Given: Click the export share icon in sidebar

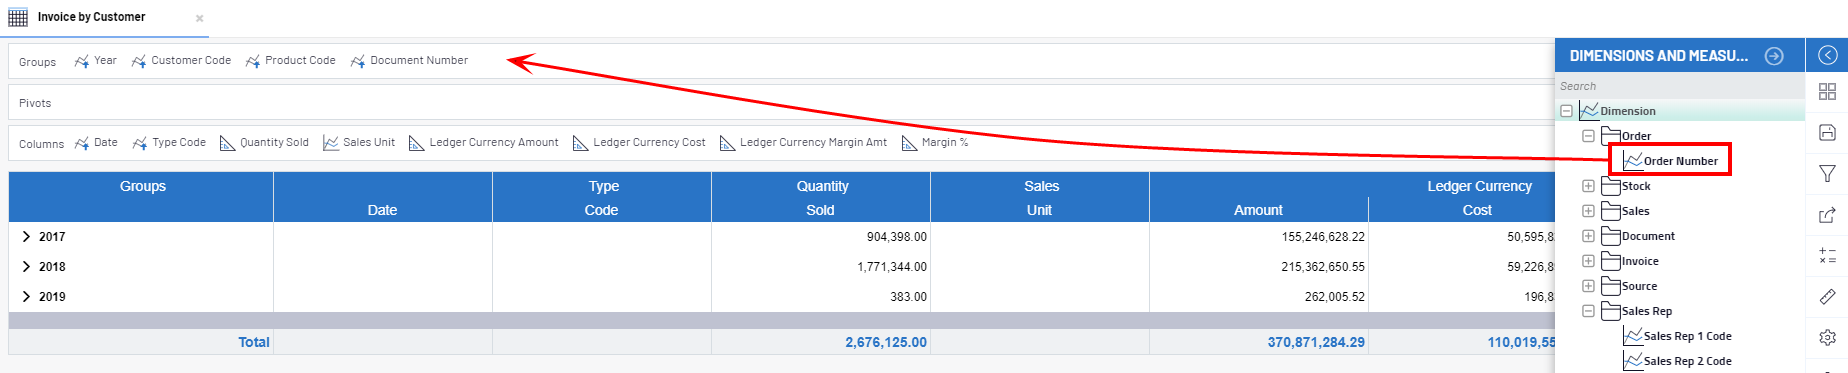Looking at the screenshot, I should (x=1827, y=215).
